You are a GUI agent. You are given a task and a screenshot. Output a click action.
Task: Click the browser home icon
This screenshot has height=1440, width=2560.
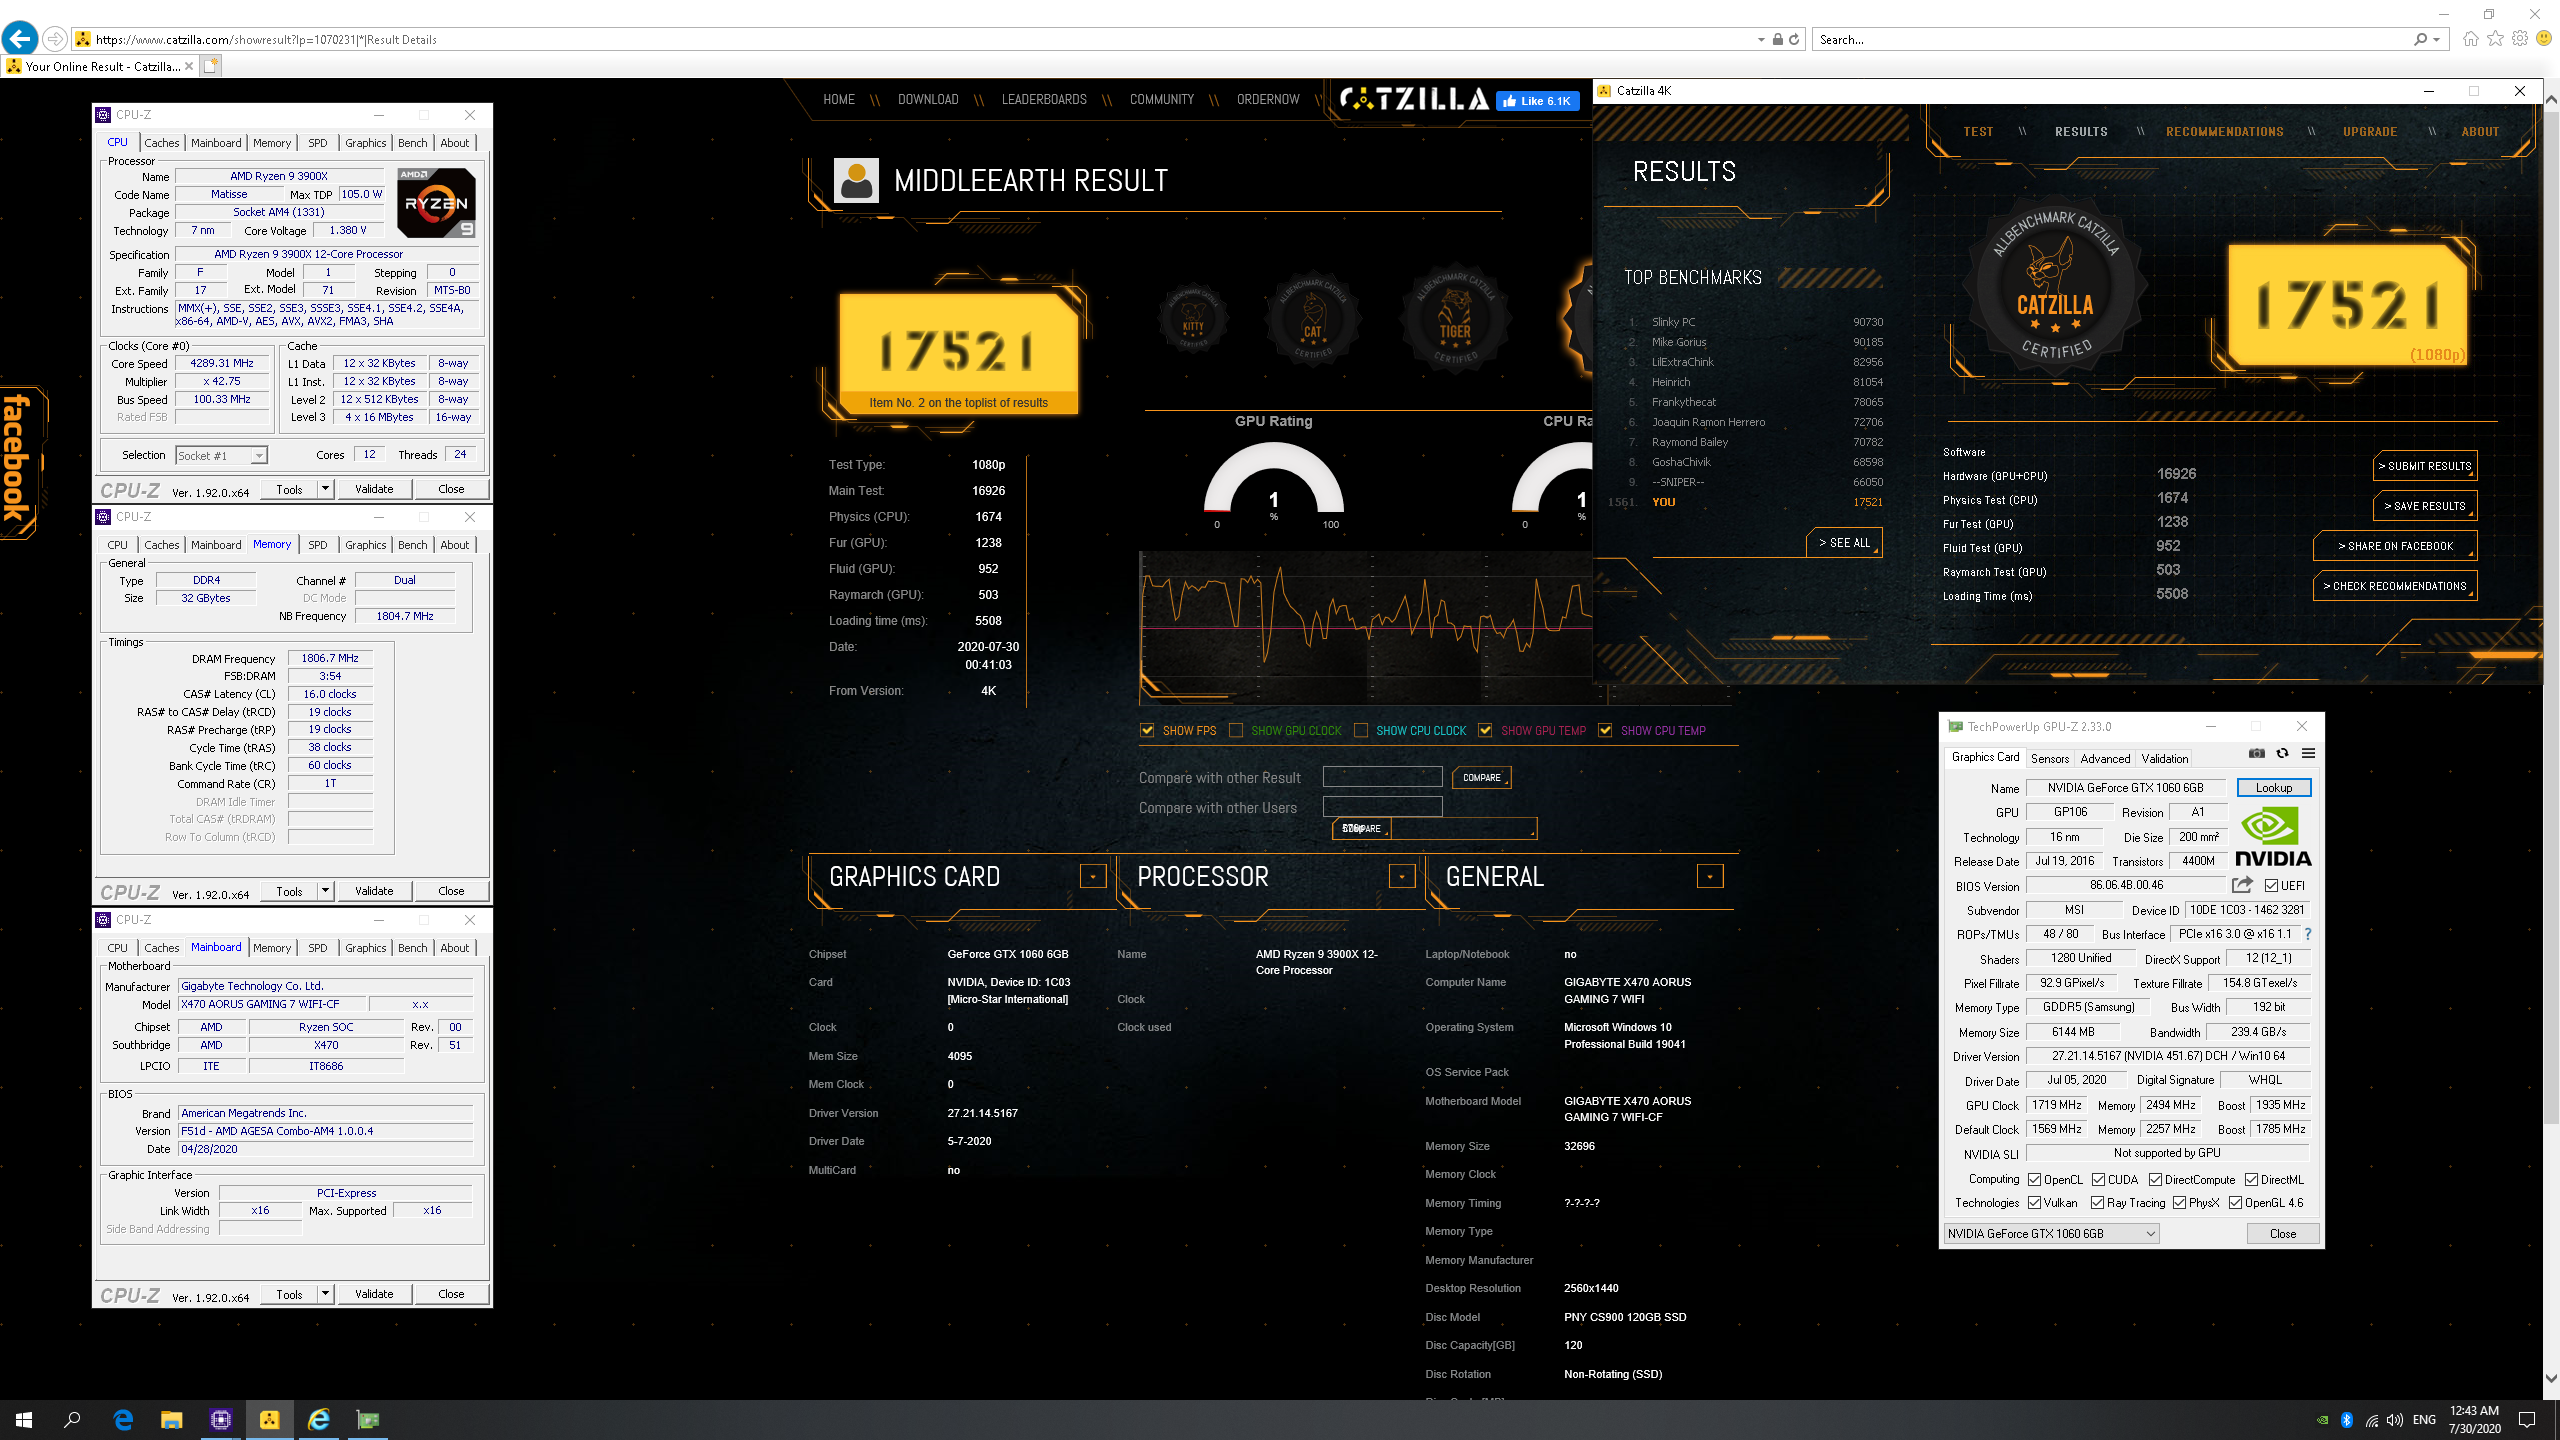[x=2471, y=39]
